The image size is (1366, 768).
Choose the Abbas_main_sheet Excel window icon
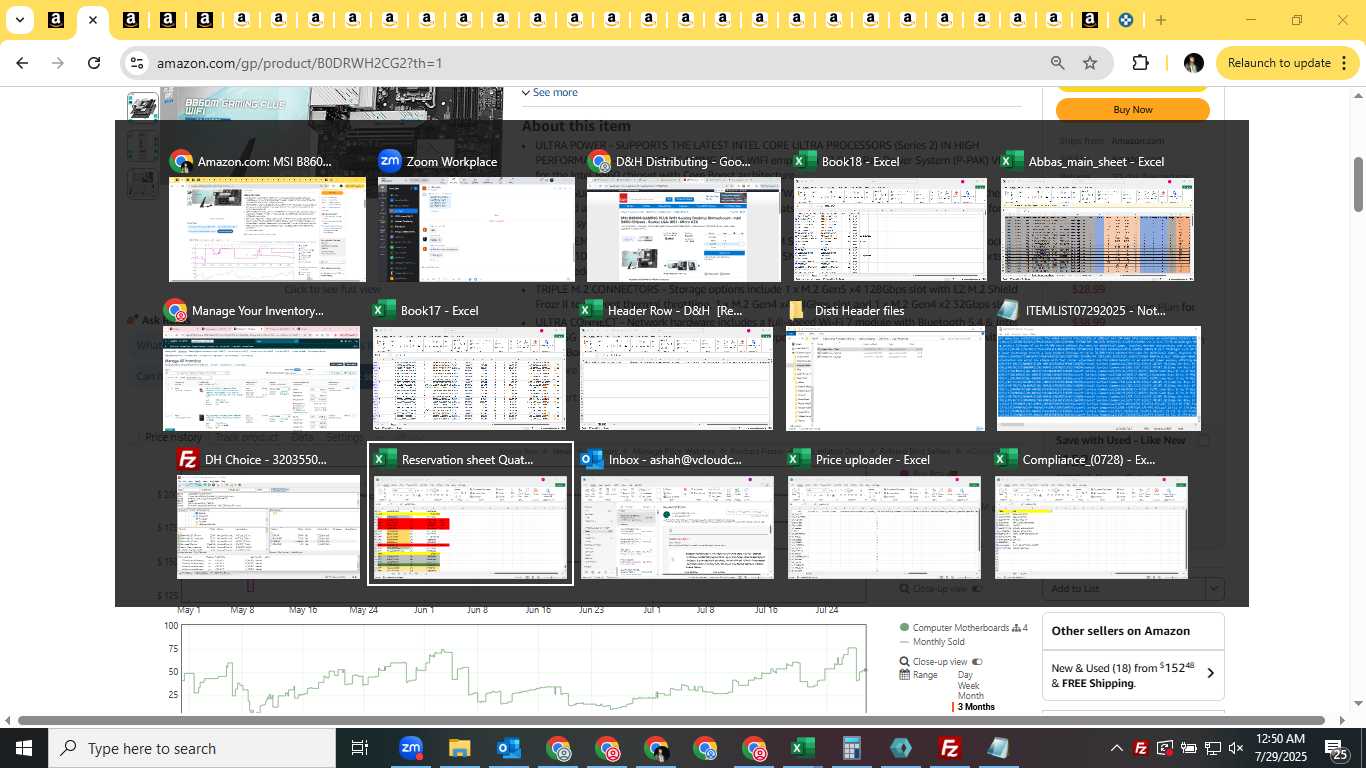1012,161
